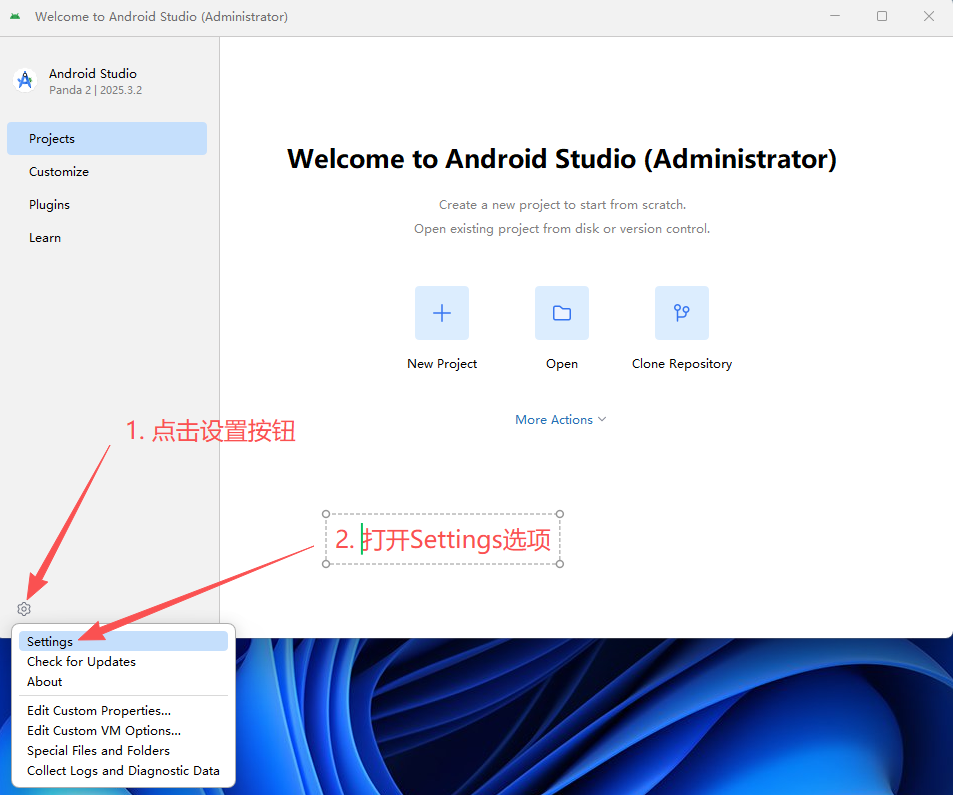Select the Projects tab
Image resolution: width=953 pixels, height=795 pixels.
click(x=107, y=139)
